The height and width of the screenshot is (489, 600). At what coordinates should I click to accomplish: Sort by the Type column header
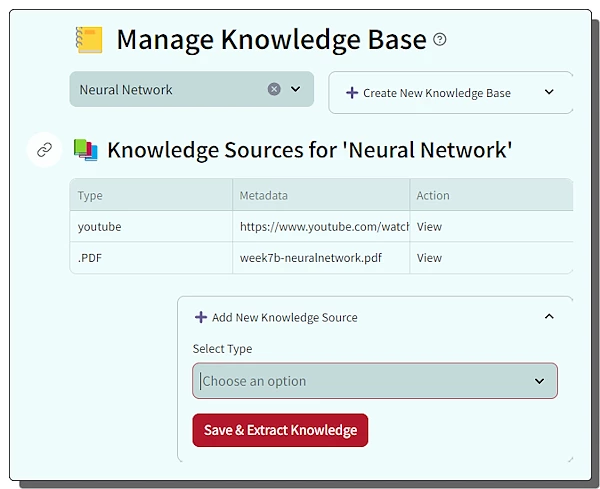coord(151,195)
